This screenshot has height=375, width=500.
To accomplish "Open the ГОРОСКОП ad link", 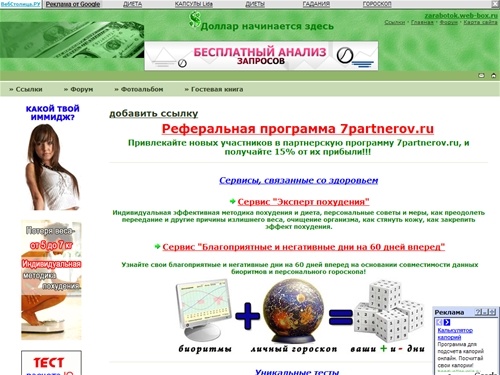I will click(x=377, y=4).
